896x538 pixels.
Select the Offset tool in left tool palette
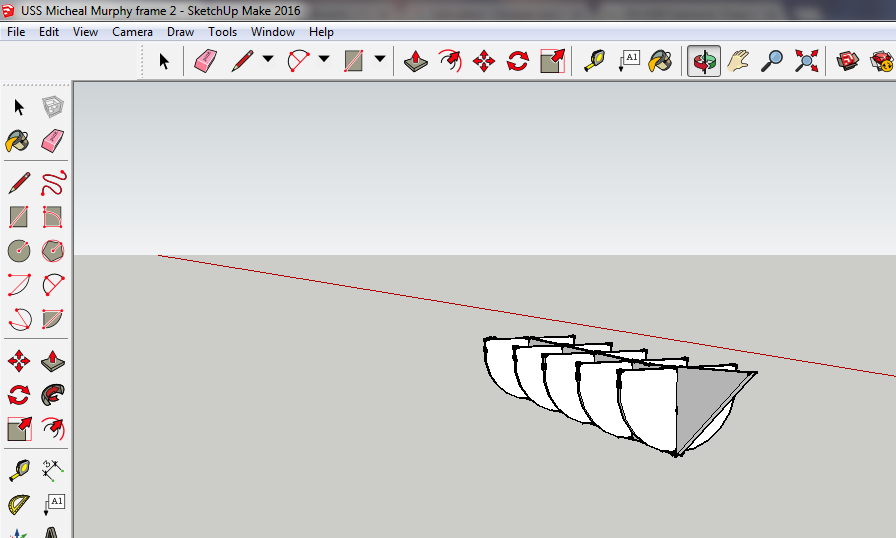[x=53, y=429]
